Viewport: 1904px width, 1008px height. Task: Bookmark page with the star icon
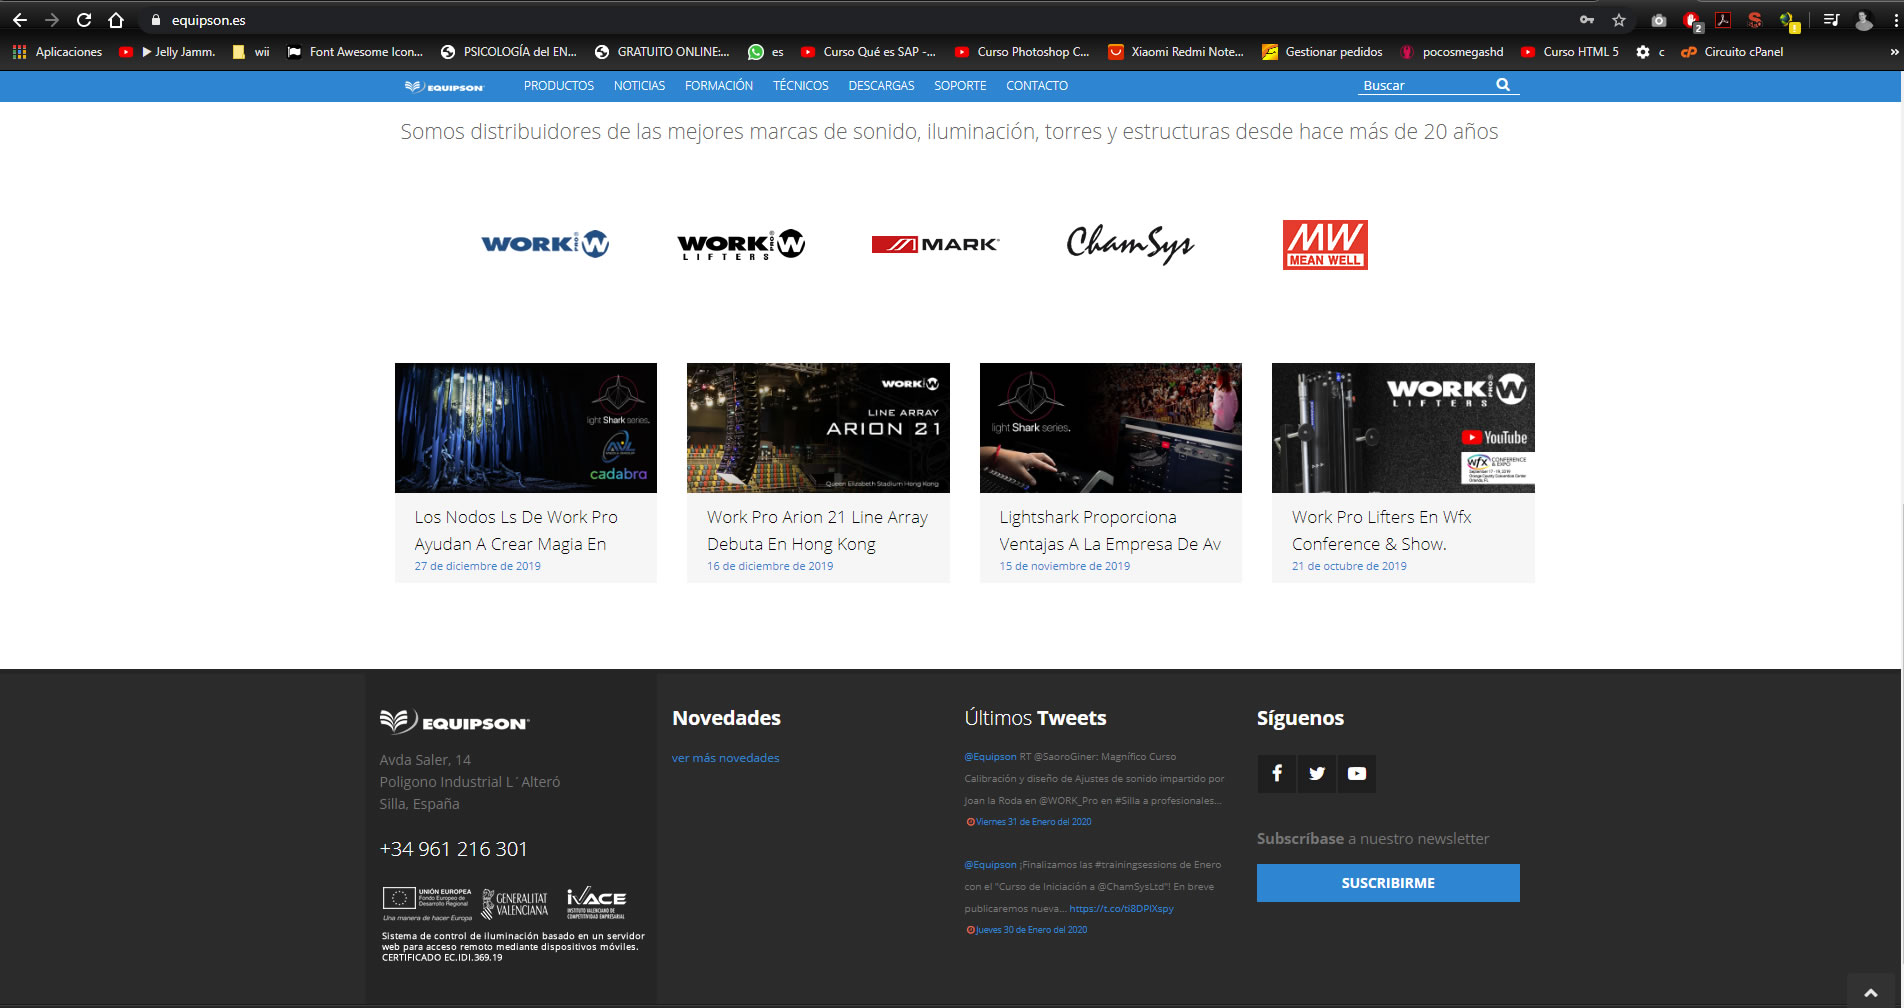(1618, 20)
